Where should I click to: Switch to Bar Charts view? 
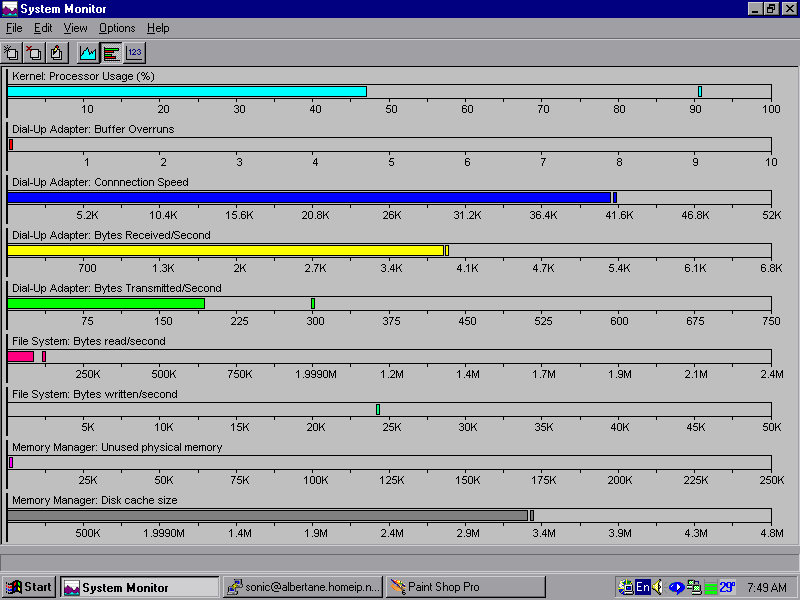coord(112,53)
